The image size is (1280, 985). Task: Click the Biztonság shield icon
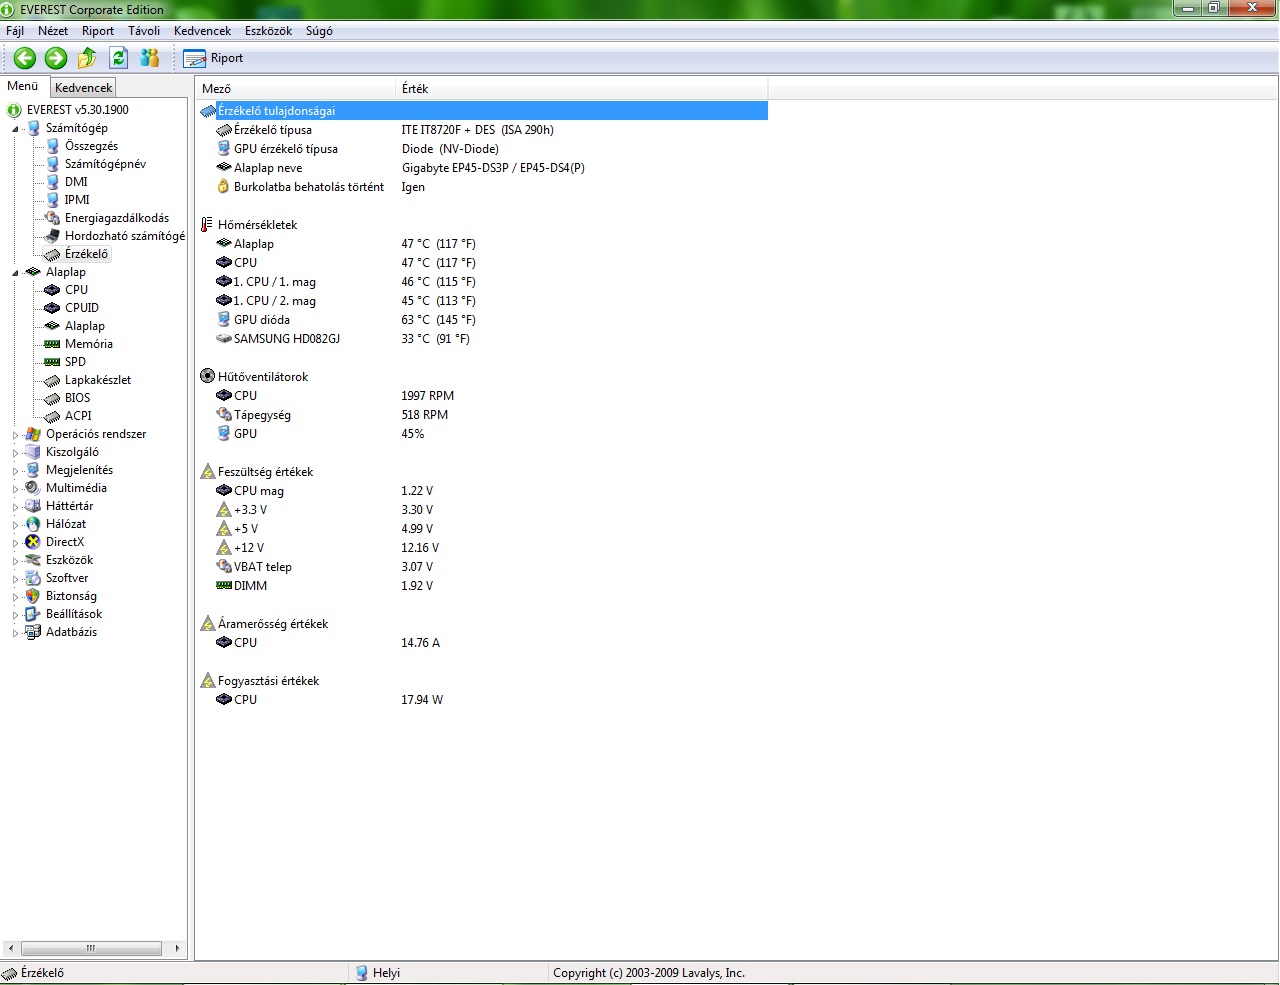[33, 596]
